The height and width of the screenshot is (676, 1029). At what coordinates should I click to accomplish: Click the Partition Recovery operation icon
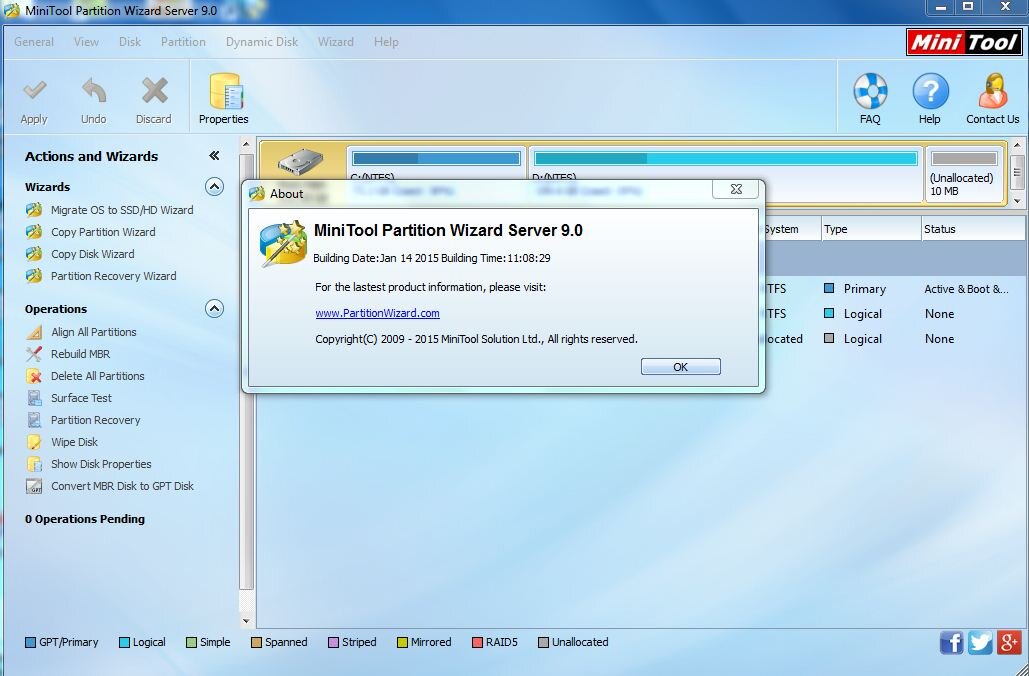click(x=33, y=420)
